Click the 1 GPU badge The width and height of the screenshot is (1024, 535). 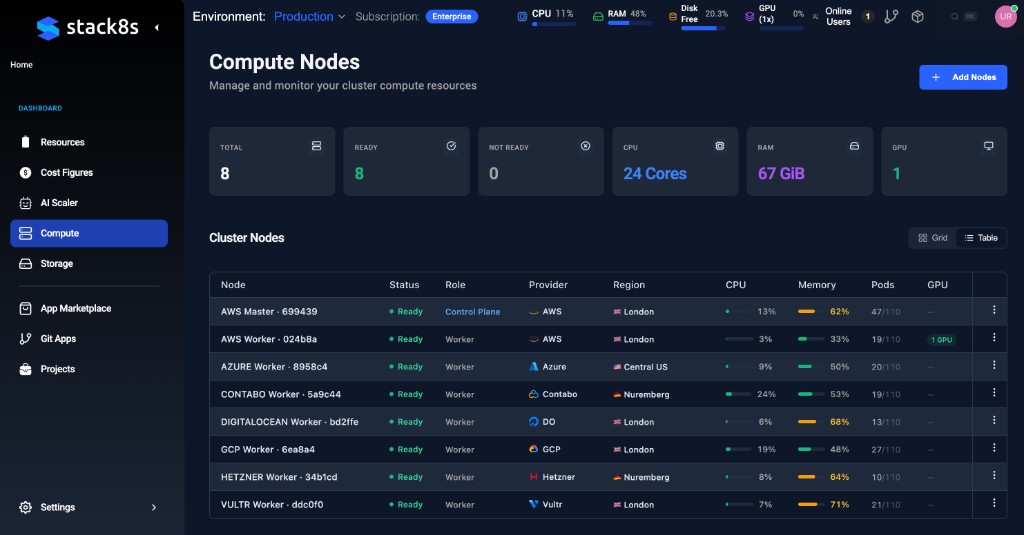(942, 340)
